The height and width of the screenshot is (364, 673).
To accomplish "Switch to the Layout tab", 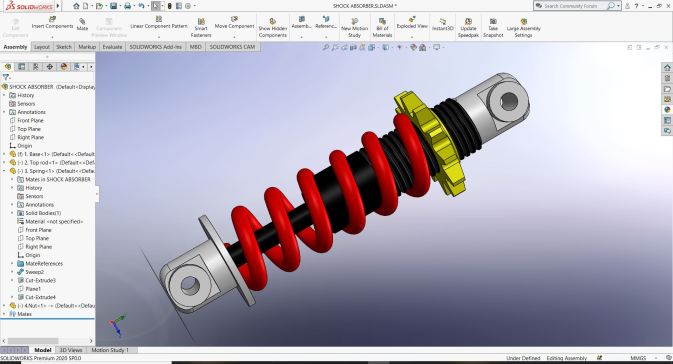I will 42,47.
